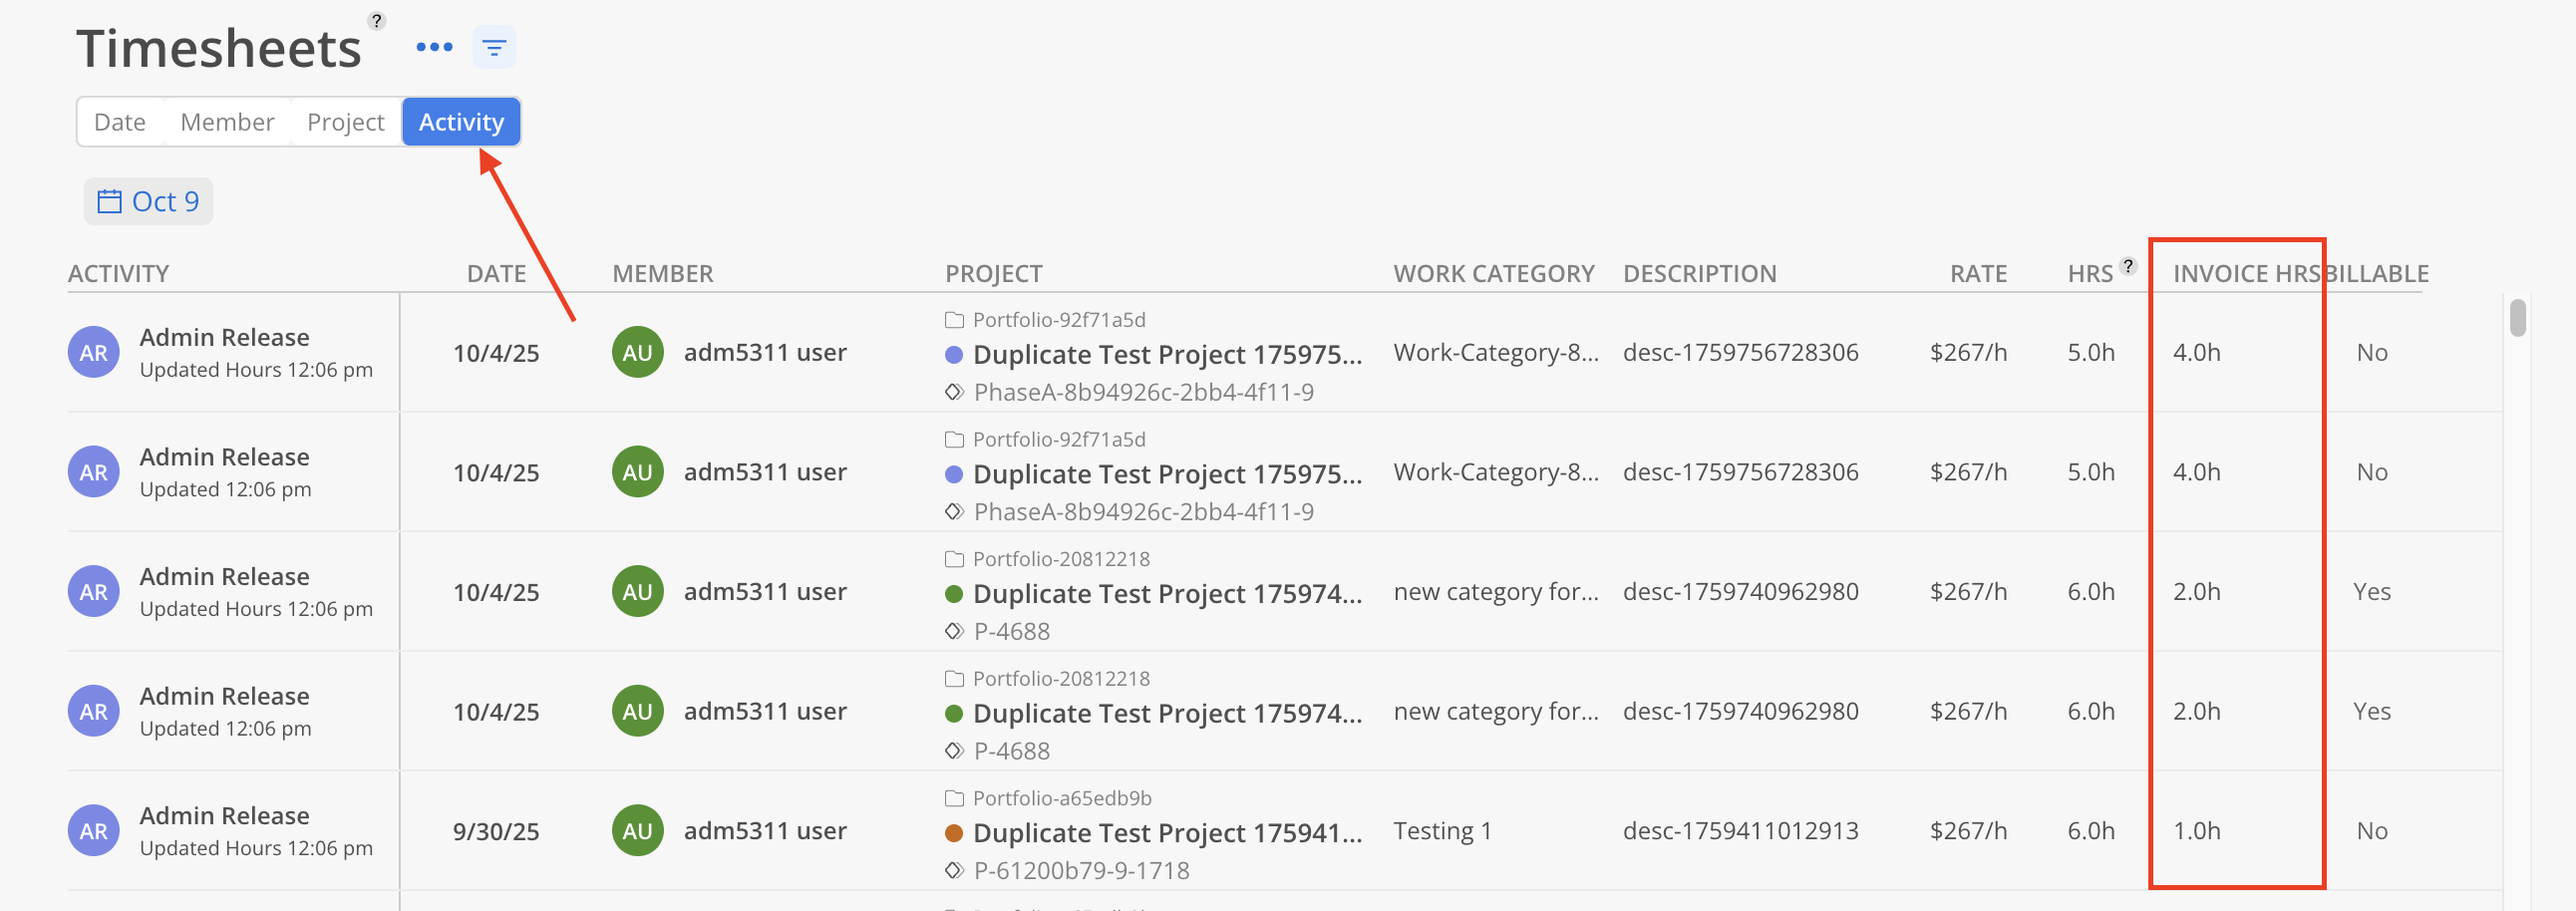Click AU member avatar in Portfolio-20812218 'Updated Hours' row
This screenshot has width=2576, height=911.
coord(638,591)
